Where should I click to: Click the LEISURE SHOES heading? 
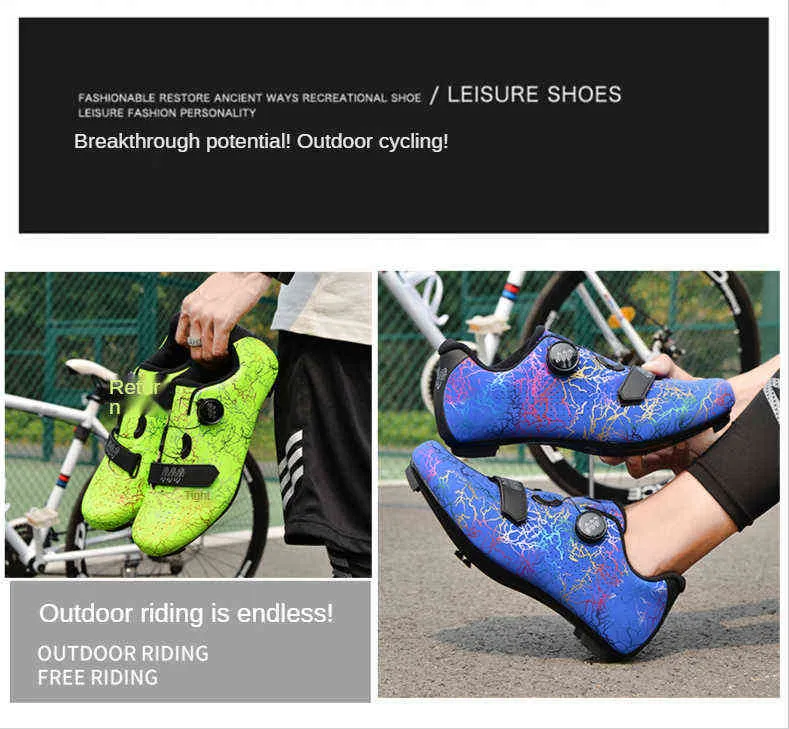[534, 95]
